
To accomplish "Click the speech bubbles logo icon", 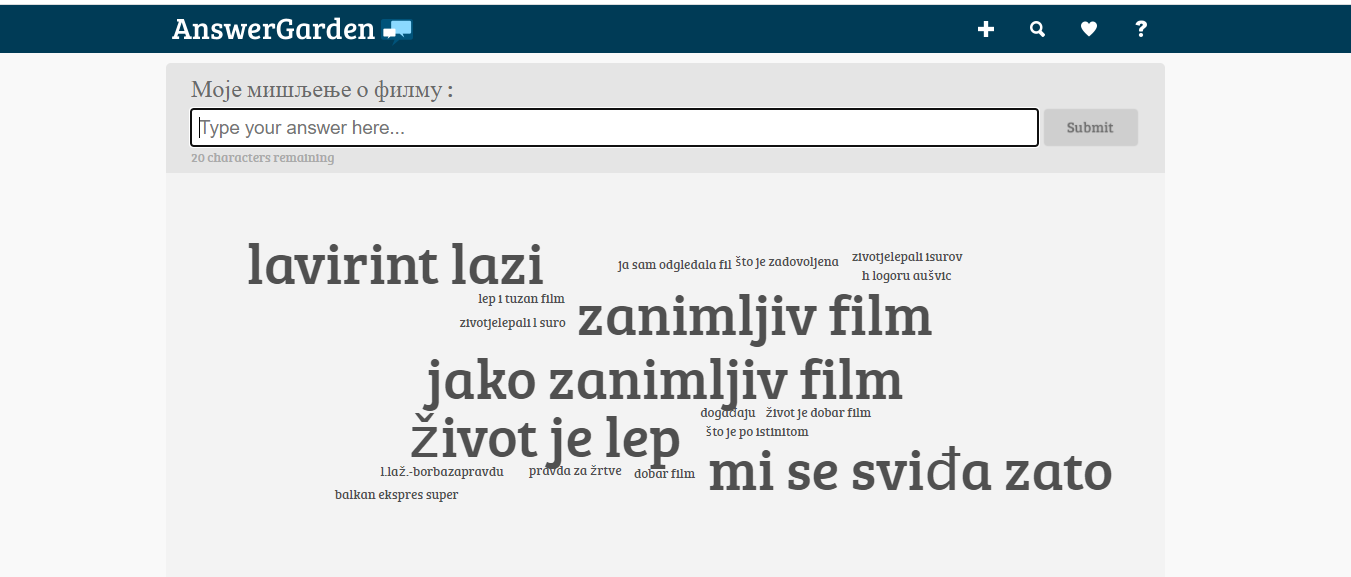I will click(397, 30).
